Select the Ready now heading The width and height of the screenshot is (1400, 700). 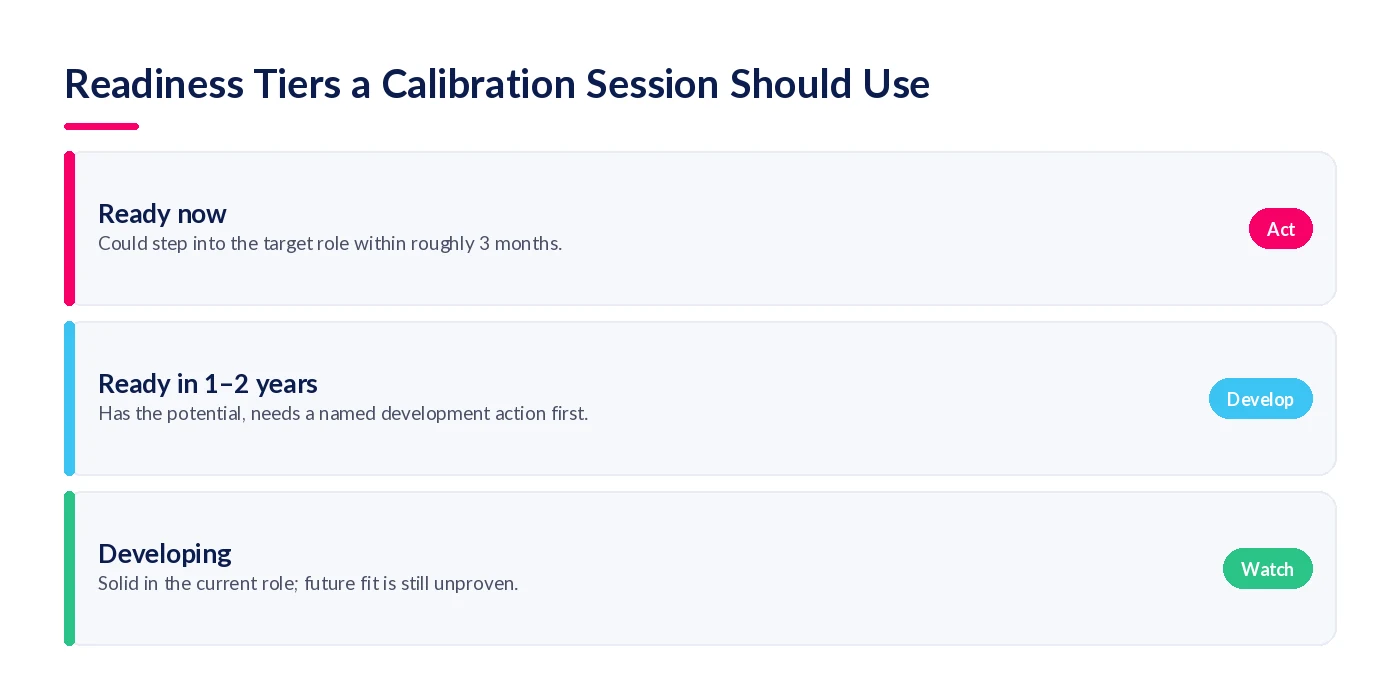click(162, 214)
